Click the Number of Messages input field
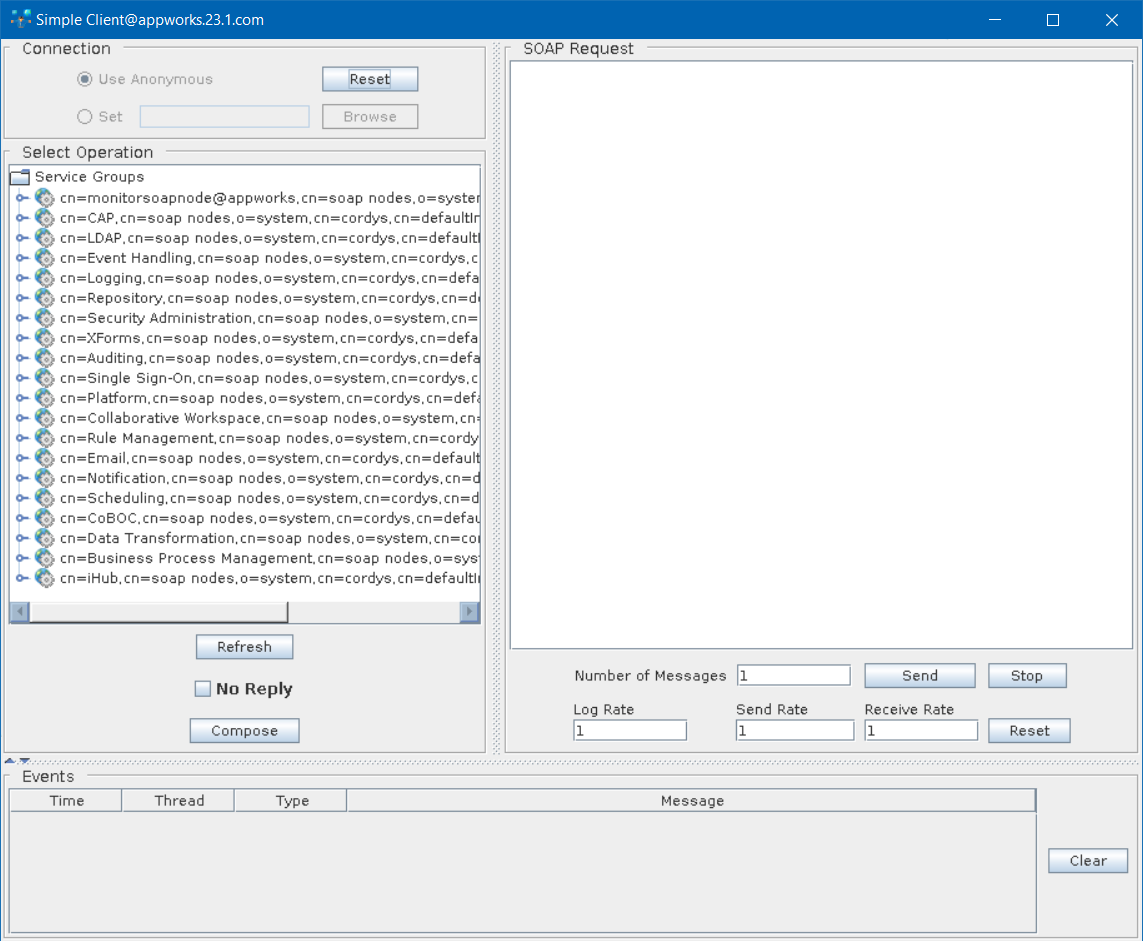 (x=794, y=676)
